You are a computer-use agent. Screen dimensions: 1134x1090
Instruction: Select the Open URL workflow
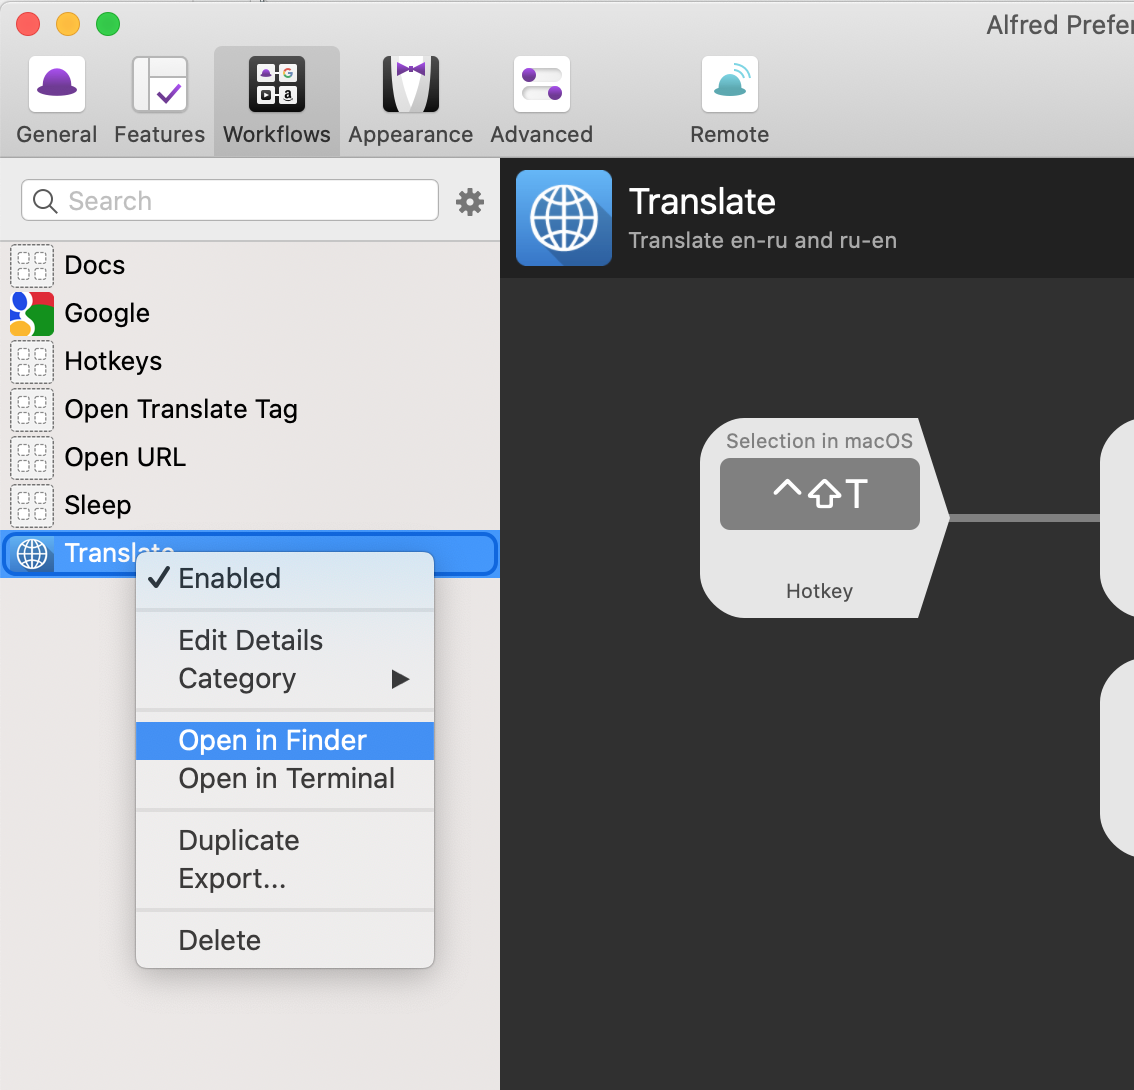[250, 457]
